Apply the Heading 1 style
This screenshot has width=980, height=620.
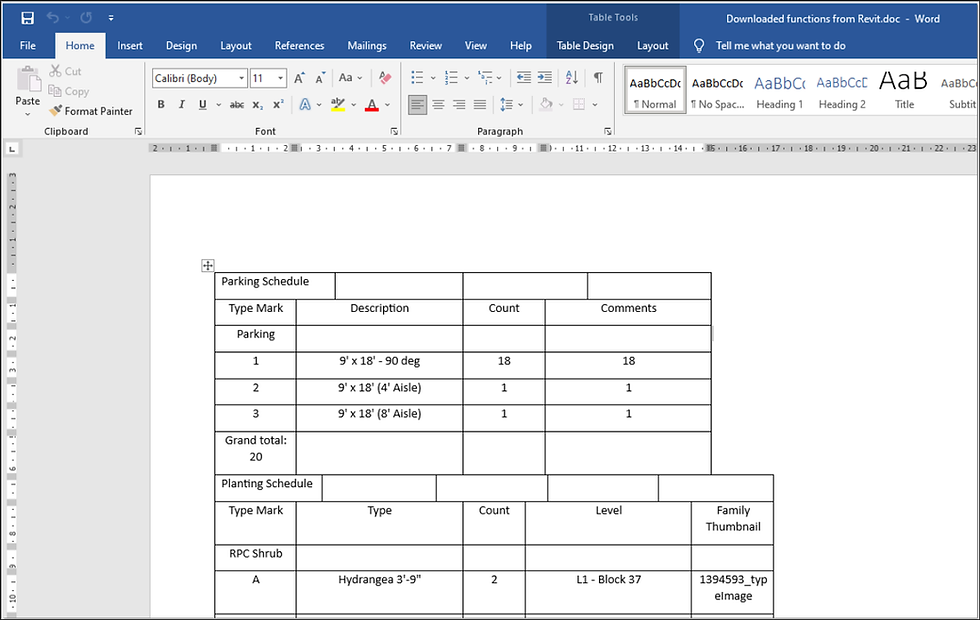(x=779, y=91)
